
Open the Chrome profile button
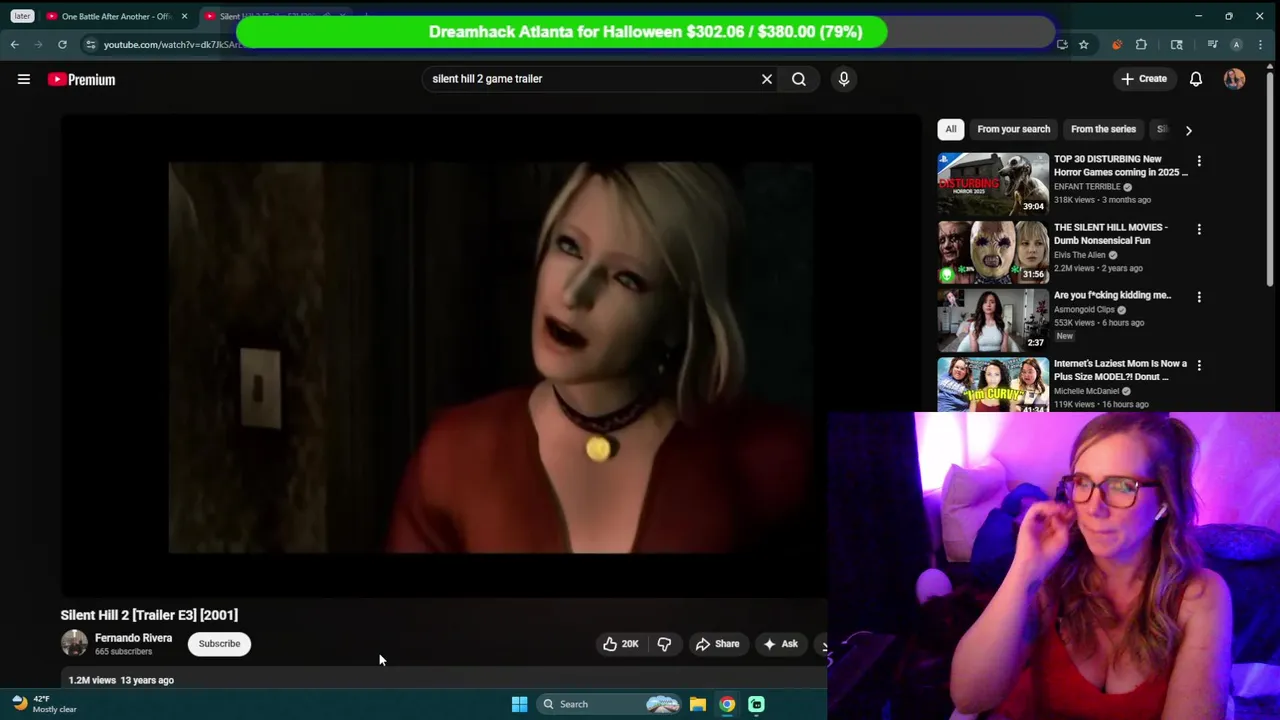(x=1236, y=44)
